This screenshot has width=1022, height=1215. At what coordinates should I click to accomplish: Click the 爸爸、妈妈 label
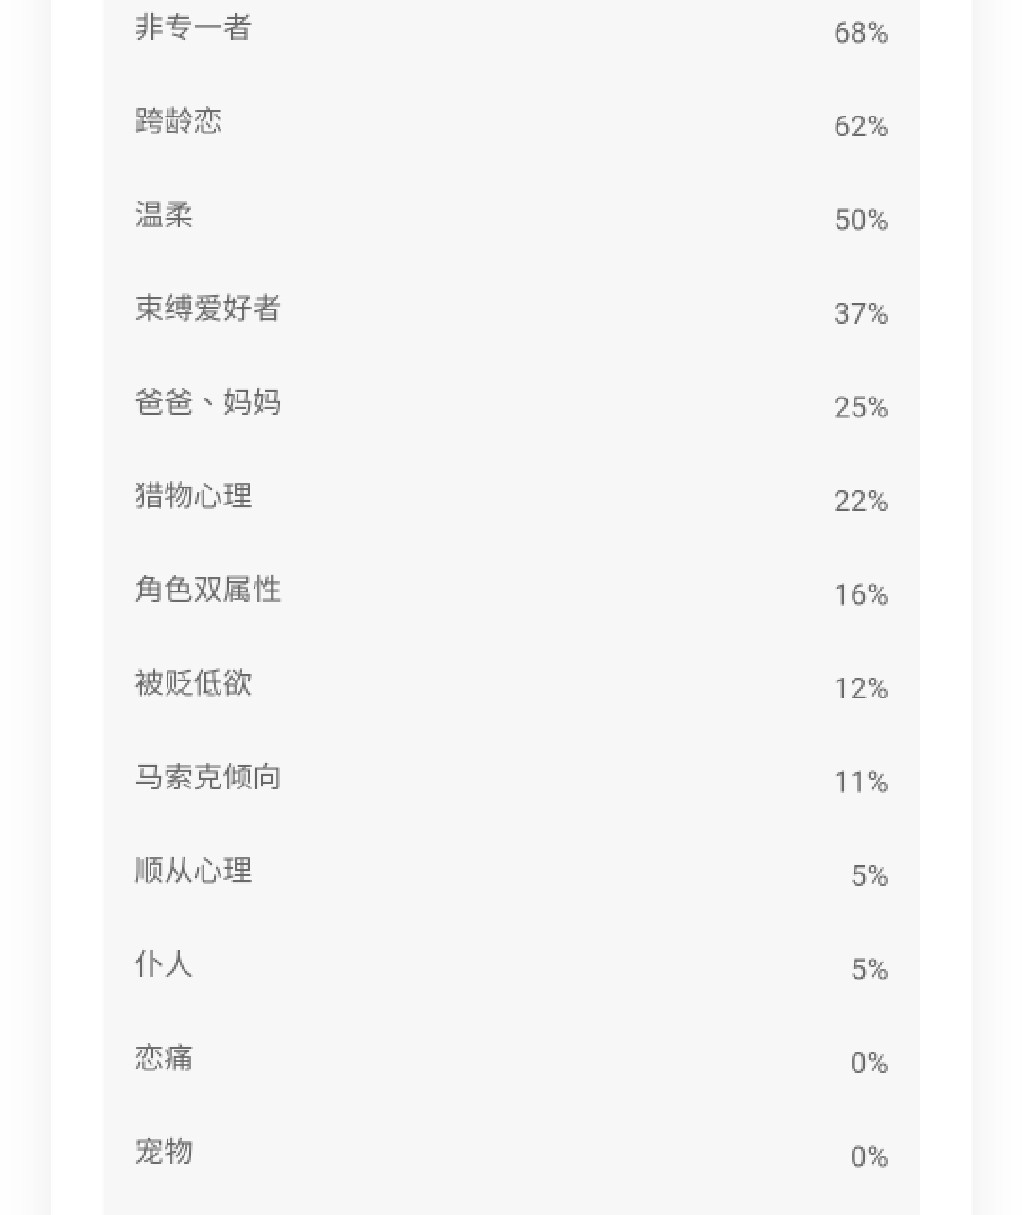coord(208,403)
